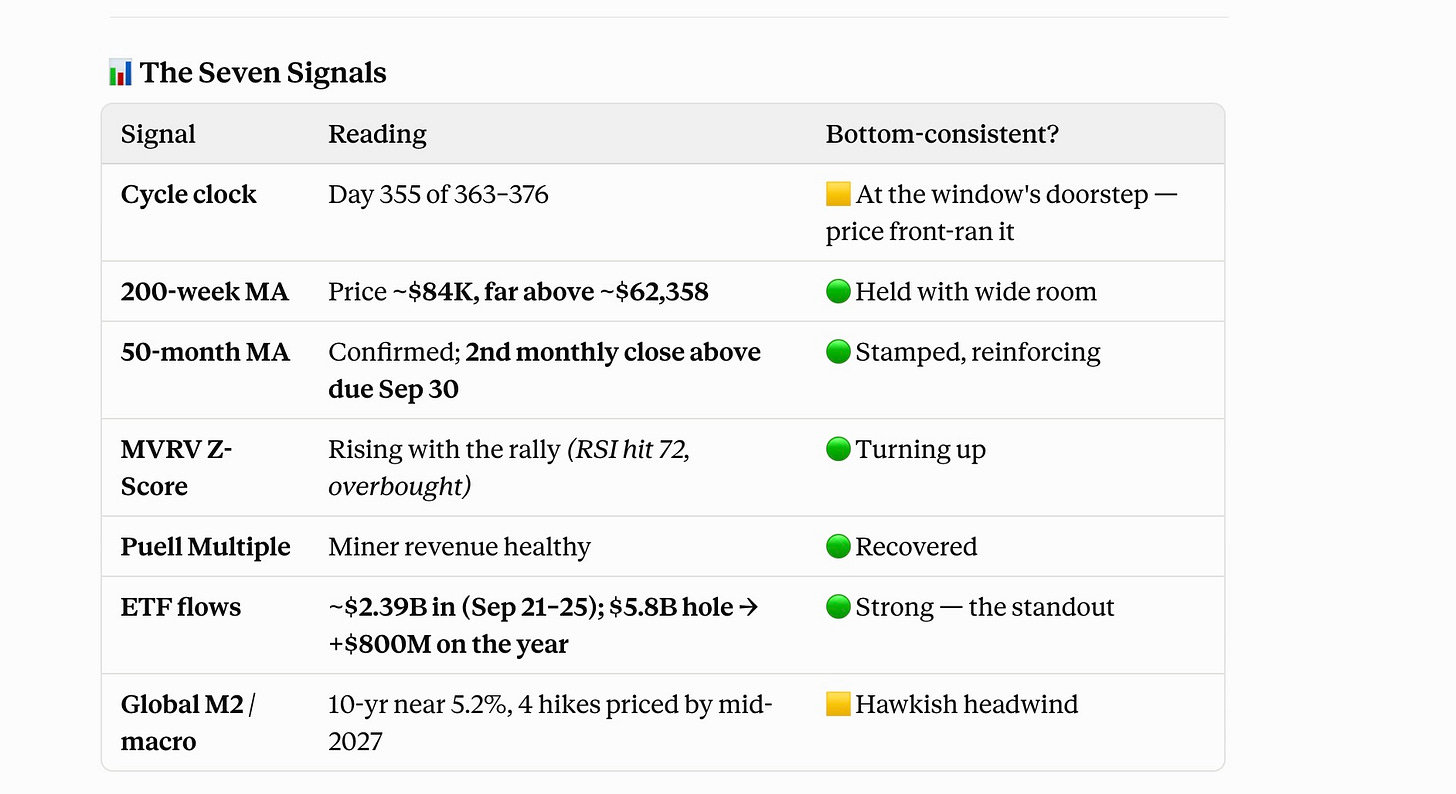
Task: Click the Bottom-consistent? column header
Action: click(x=942, y=134)
